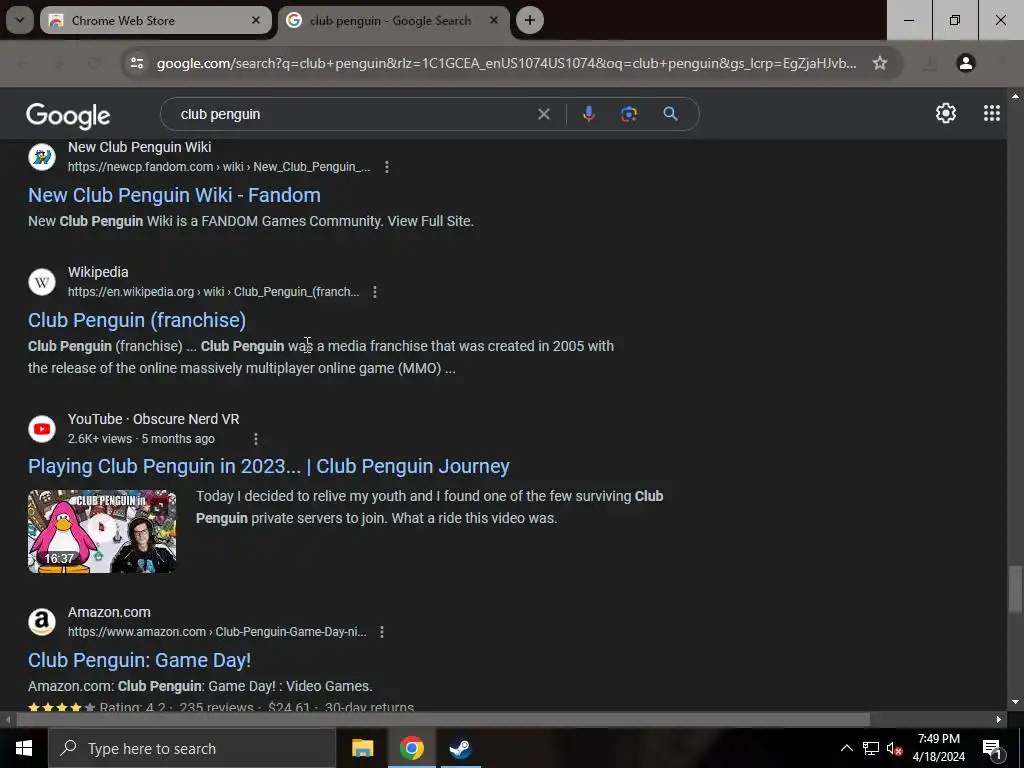
Task: Click the YouTube result favicon
Action: tap(42, 429)
